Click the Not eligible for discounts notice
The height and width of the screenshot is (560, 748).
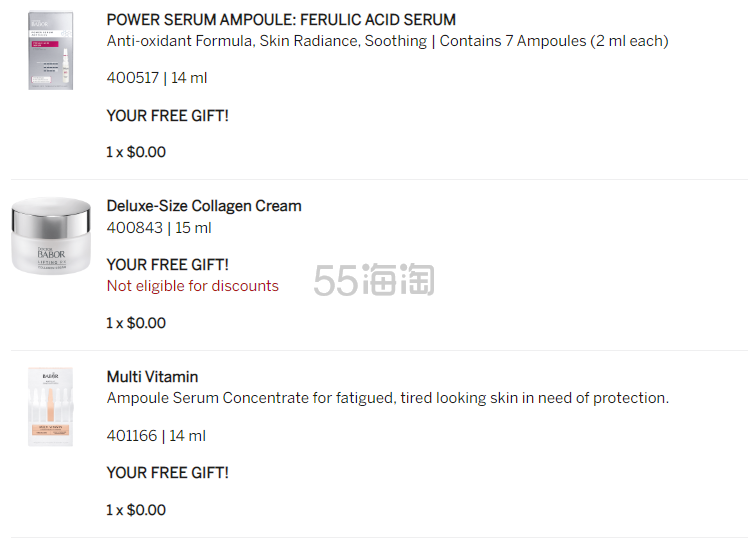(192, 286)
